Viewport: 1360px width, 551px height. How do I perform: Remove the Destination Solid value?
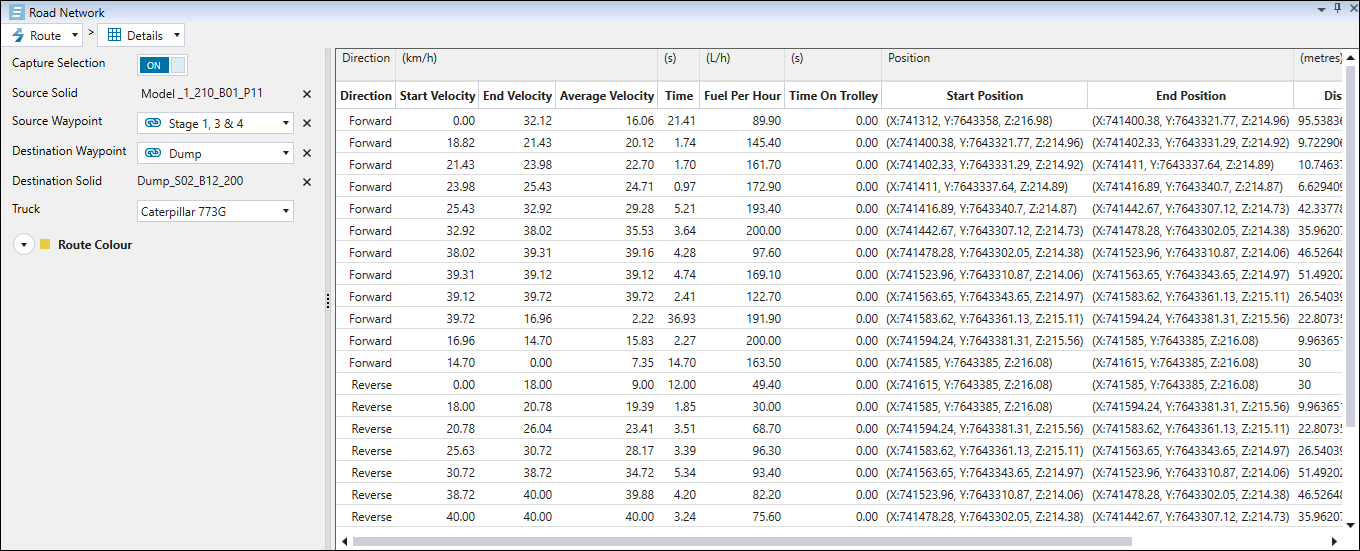coord(307,183)
